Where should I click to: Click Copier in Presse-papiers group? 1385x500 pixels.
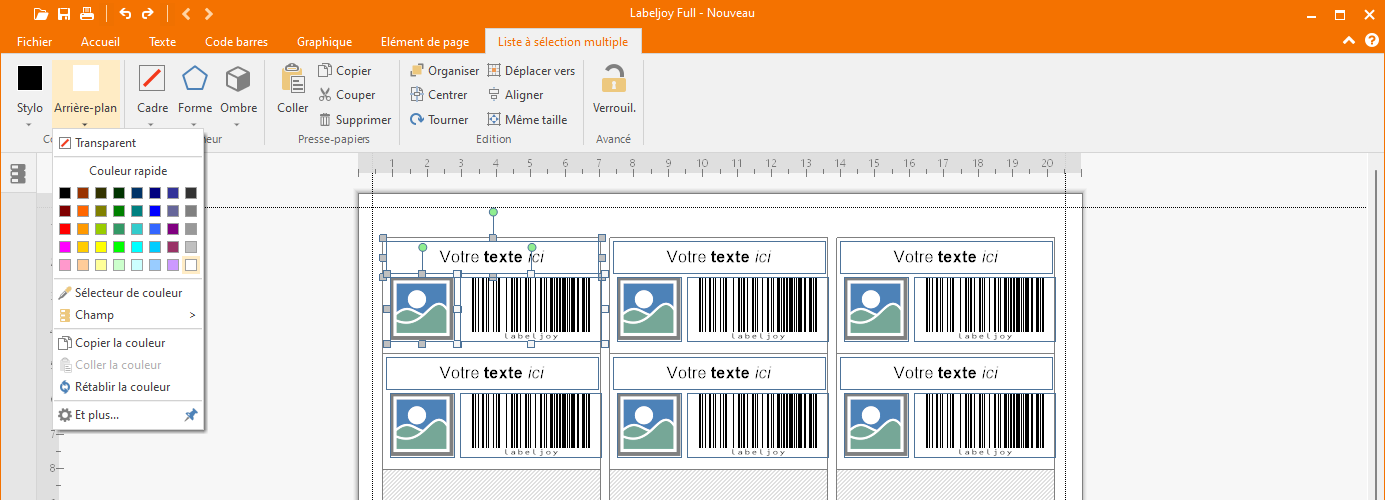click(345, 71)
